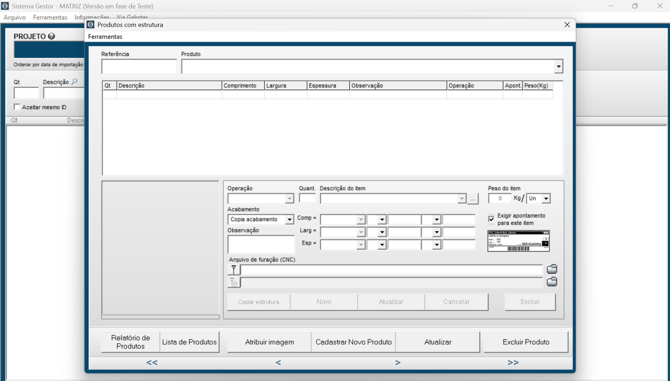This screenshot has height=381, width=670.
Task: Jump to the last product with >>
Action: (x=513, y=362)
